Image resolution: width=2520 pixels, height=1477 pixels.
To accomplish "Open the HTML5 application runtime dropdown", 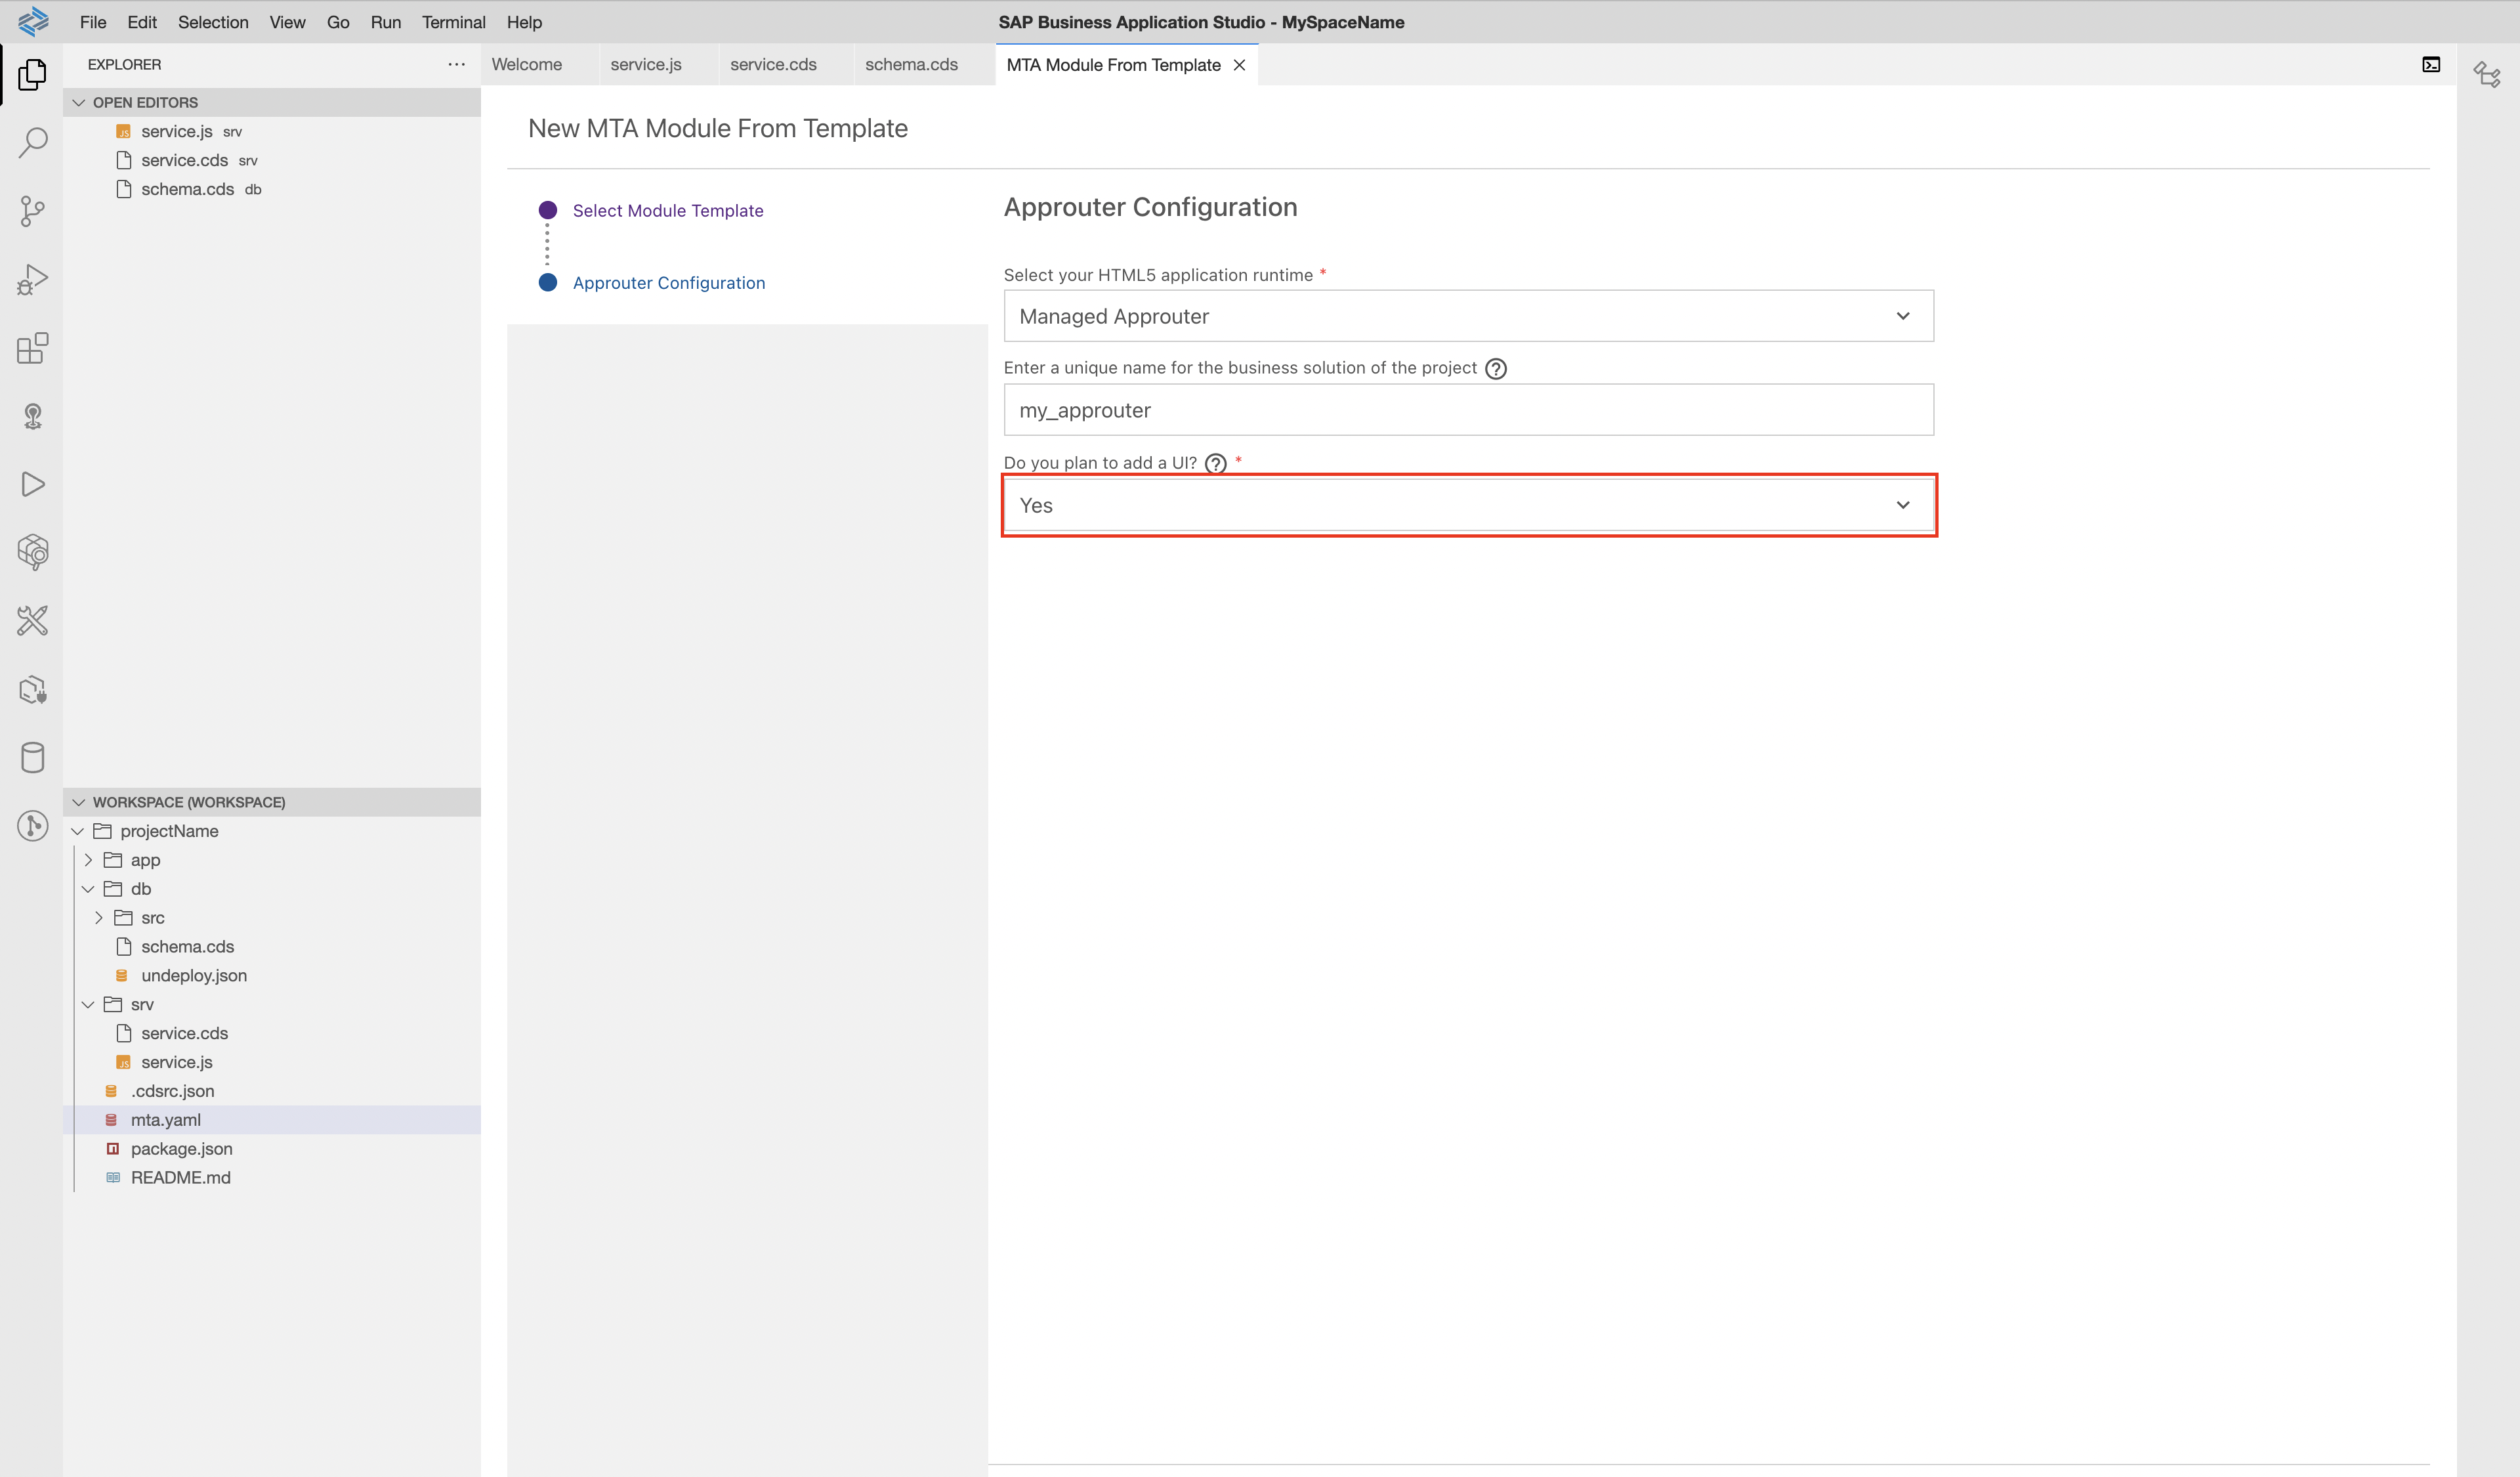I will tap(1468, 316).
